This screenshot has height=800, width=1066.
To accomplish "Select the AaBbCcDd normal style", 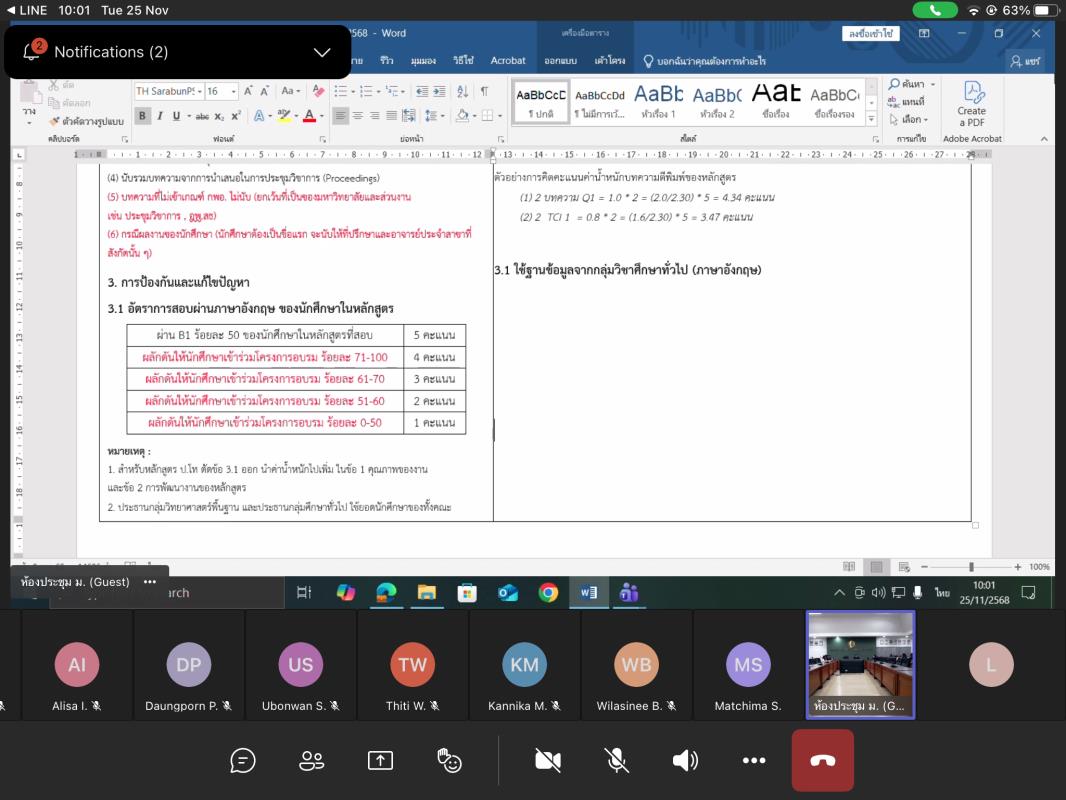I will point(541,102).
